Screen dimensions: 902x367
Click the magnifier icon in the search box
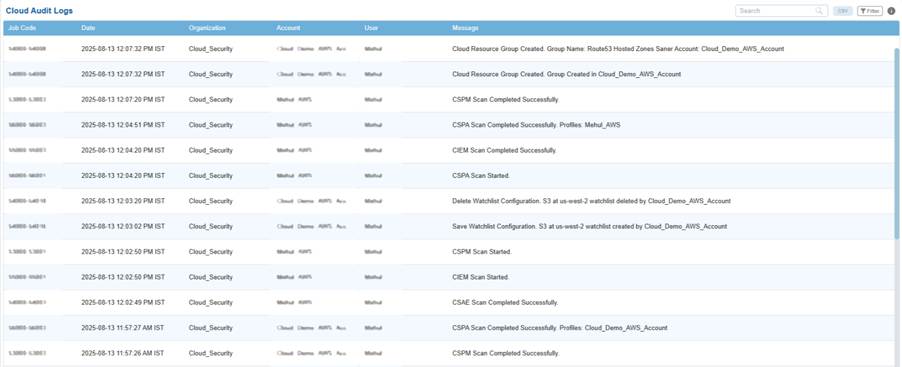pos(819,11)
